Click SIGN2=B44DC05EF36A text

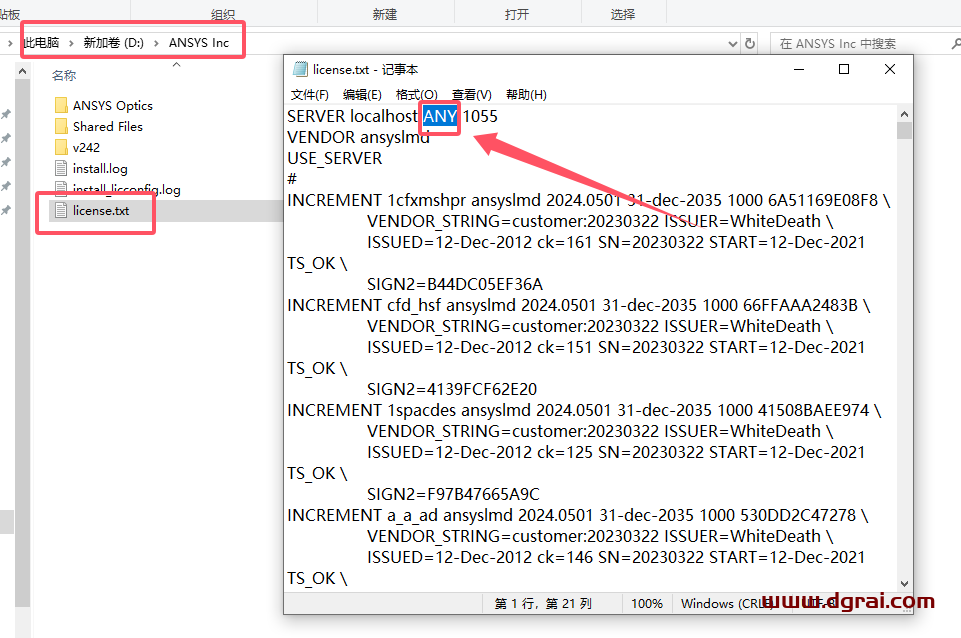point(455,284)
